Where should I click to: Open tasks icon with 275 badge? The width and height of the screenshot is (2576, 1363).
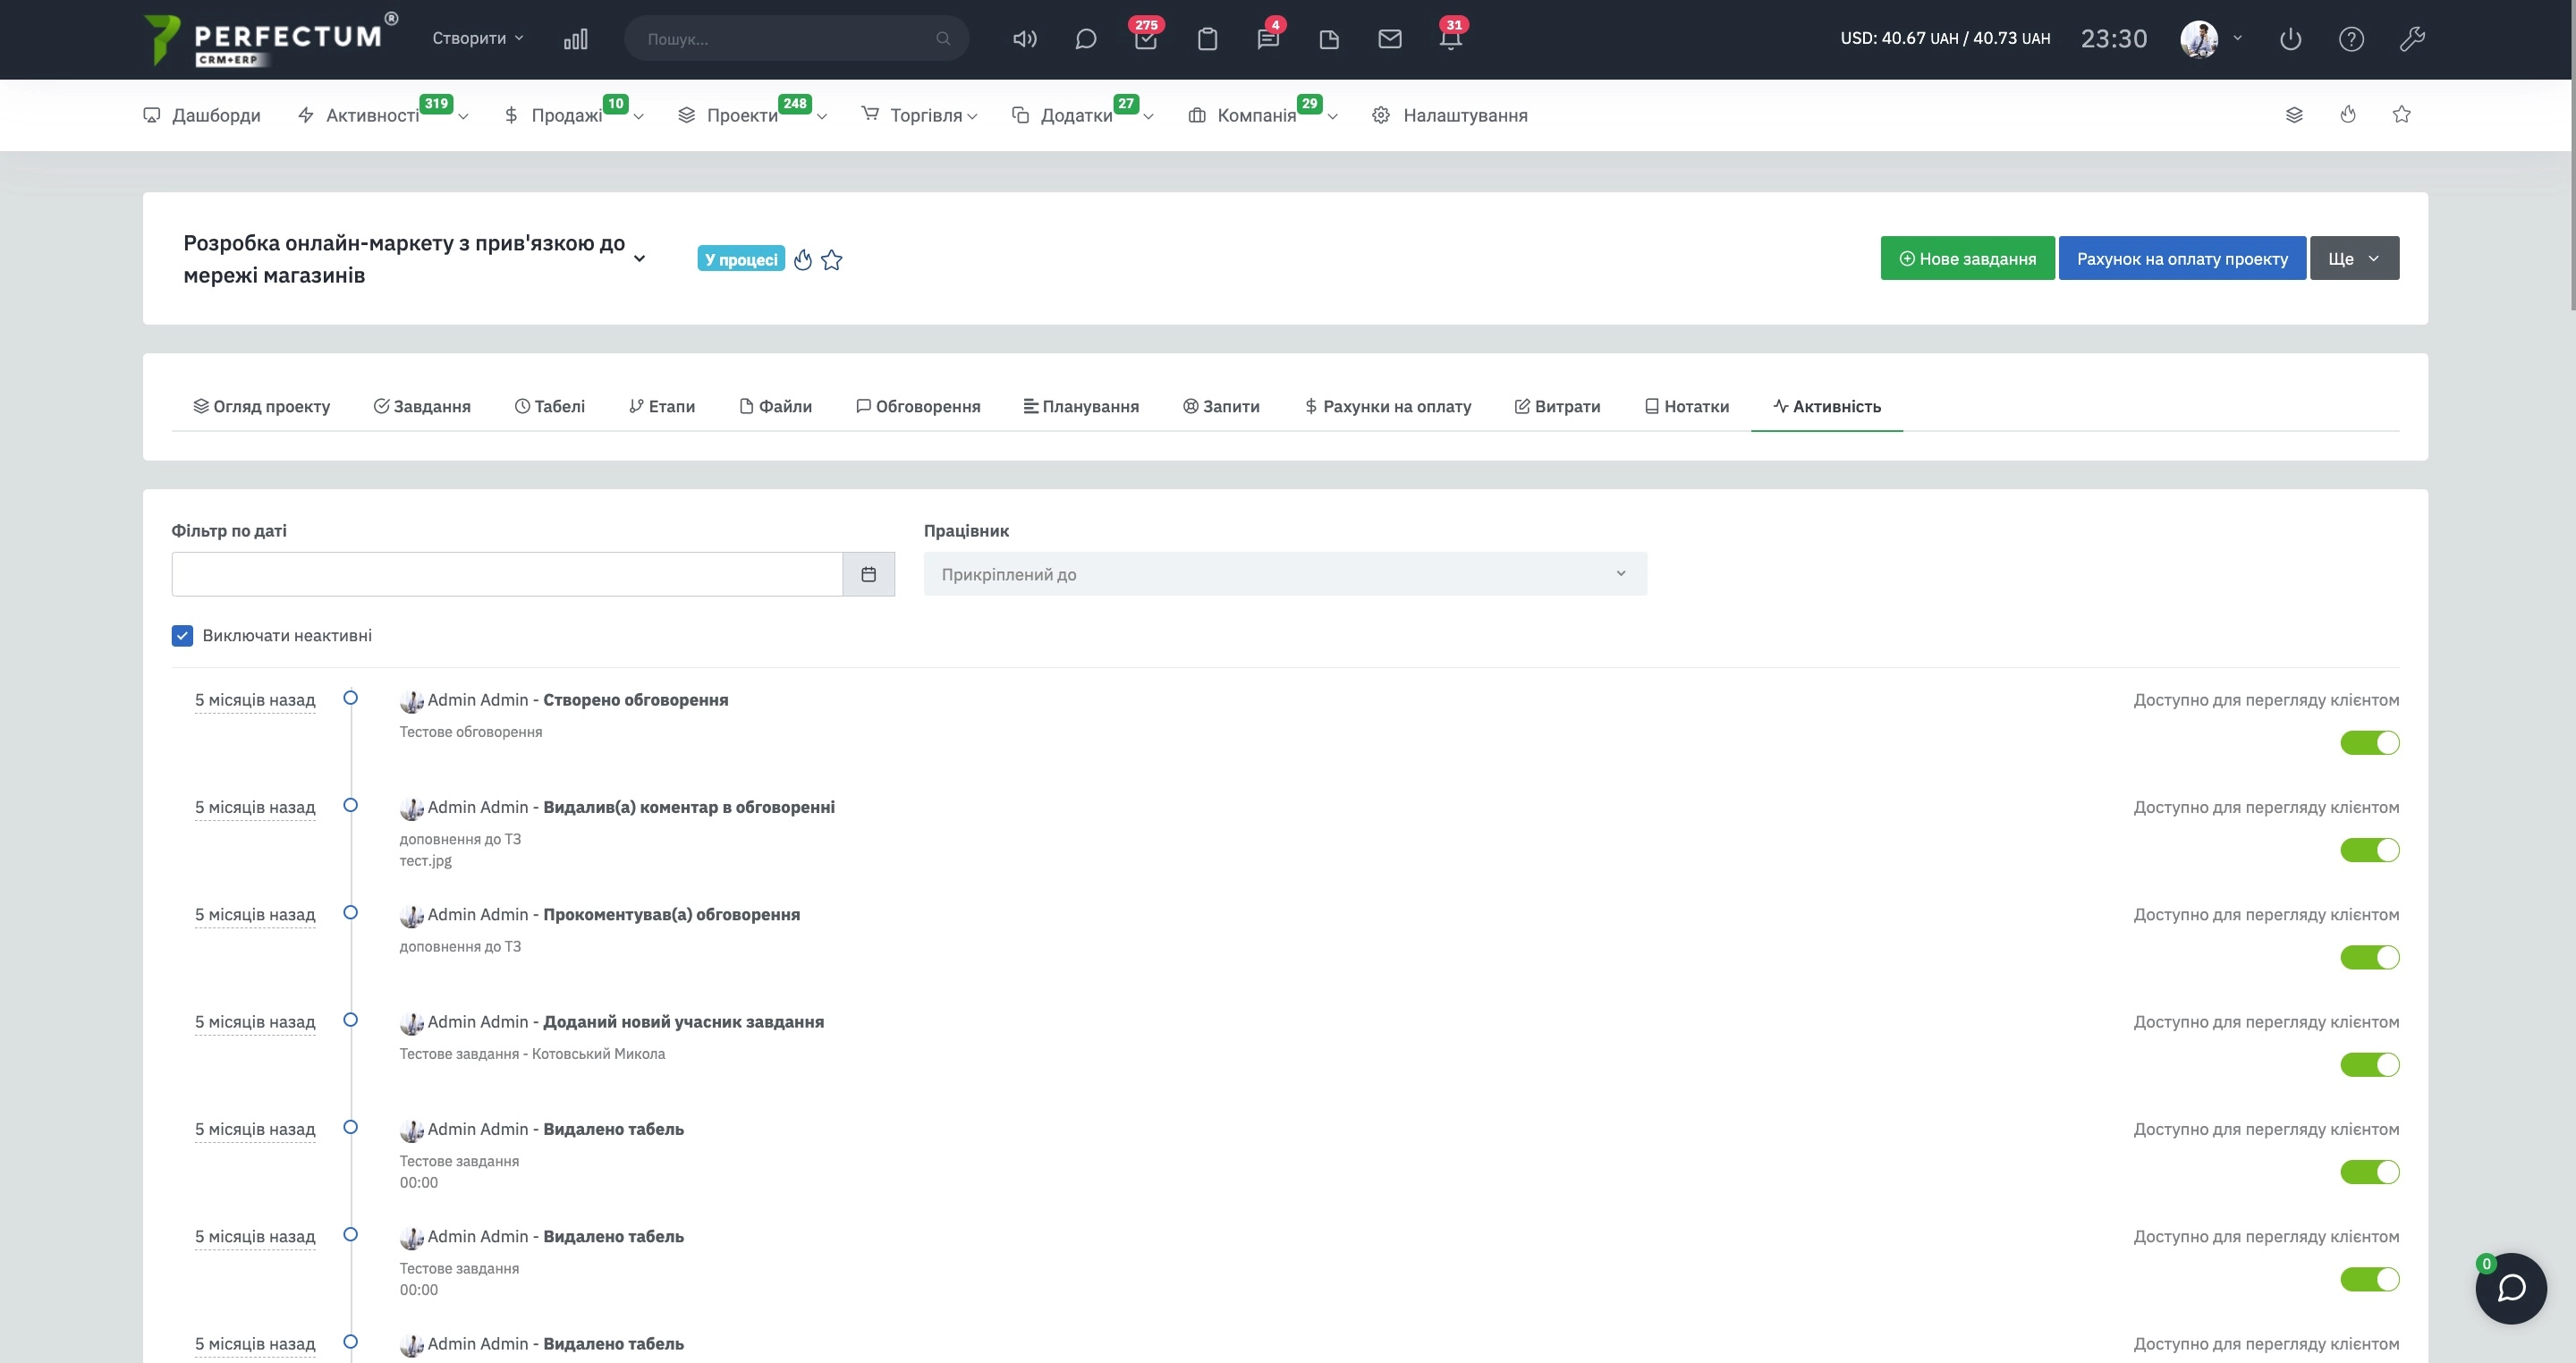(1146, 38)
